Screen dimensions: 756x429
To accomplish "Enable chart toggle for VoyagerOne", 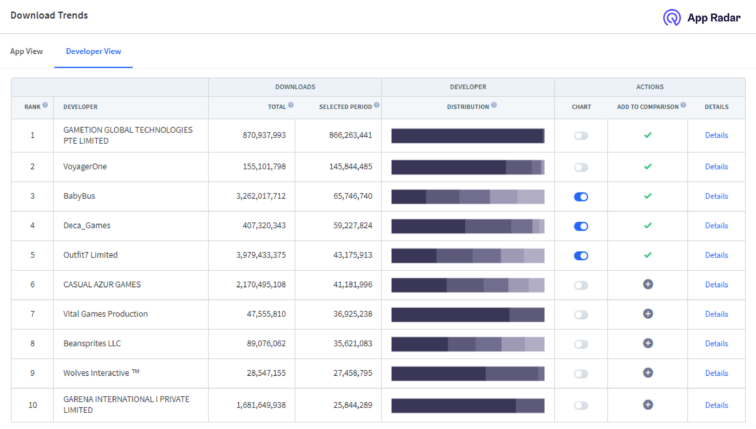I will (x=581, y=167).
